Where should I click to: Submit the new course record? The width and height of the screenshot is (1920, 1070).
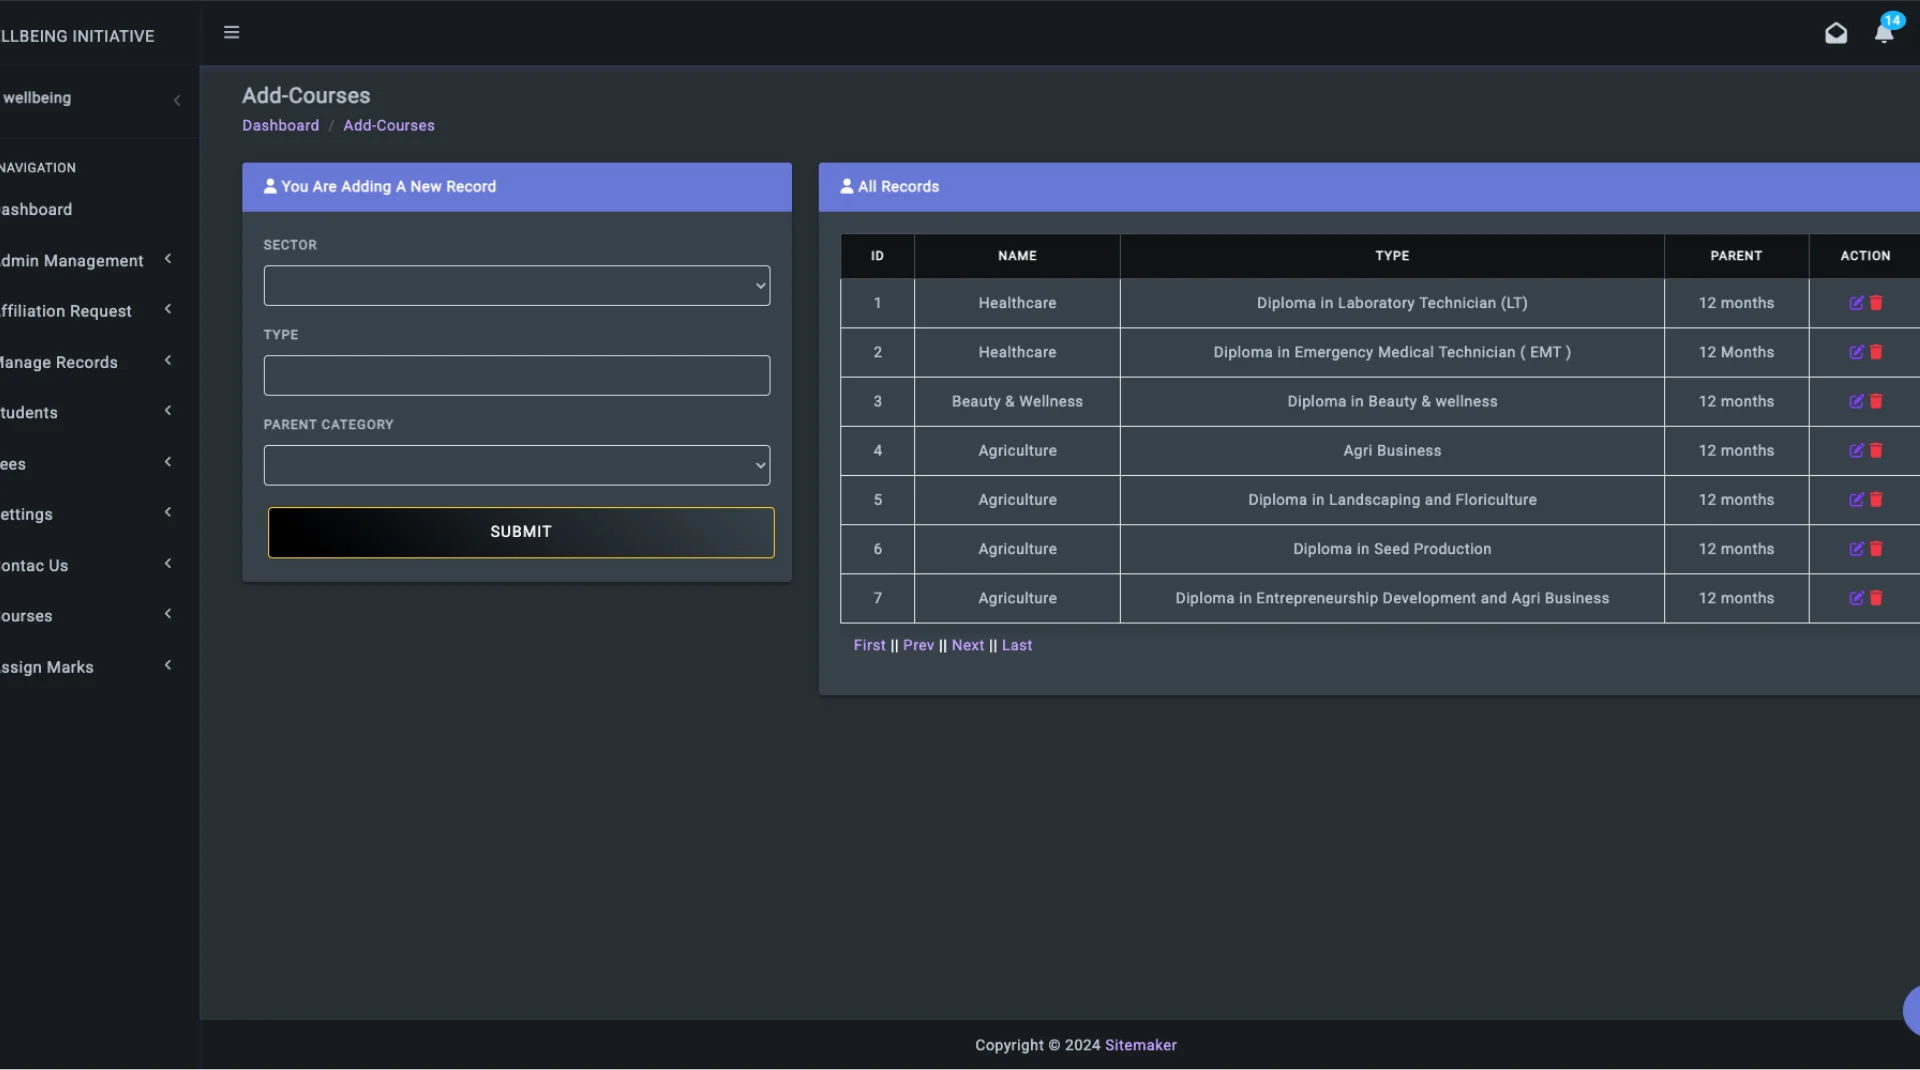(x=521, y=532)
